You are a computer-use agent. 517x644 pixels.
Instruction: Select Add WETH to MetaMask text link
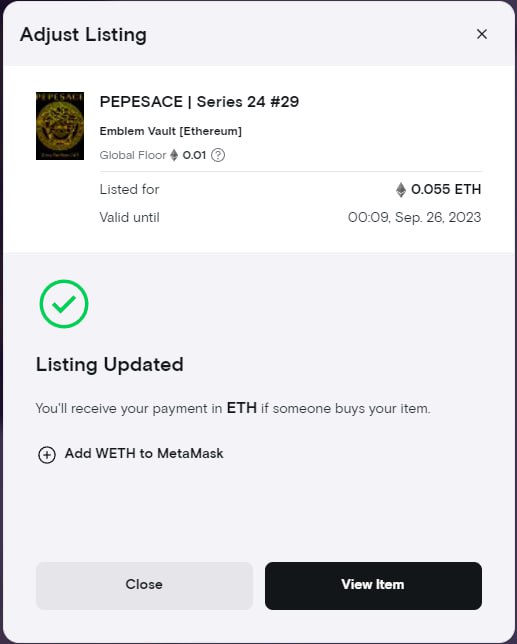pyautogui.click(x=144, y=453)
